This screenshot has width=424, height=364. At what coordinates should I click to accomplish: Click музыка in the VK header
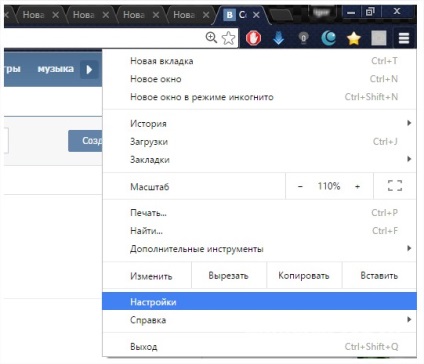click(56, 69)
